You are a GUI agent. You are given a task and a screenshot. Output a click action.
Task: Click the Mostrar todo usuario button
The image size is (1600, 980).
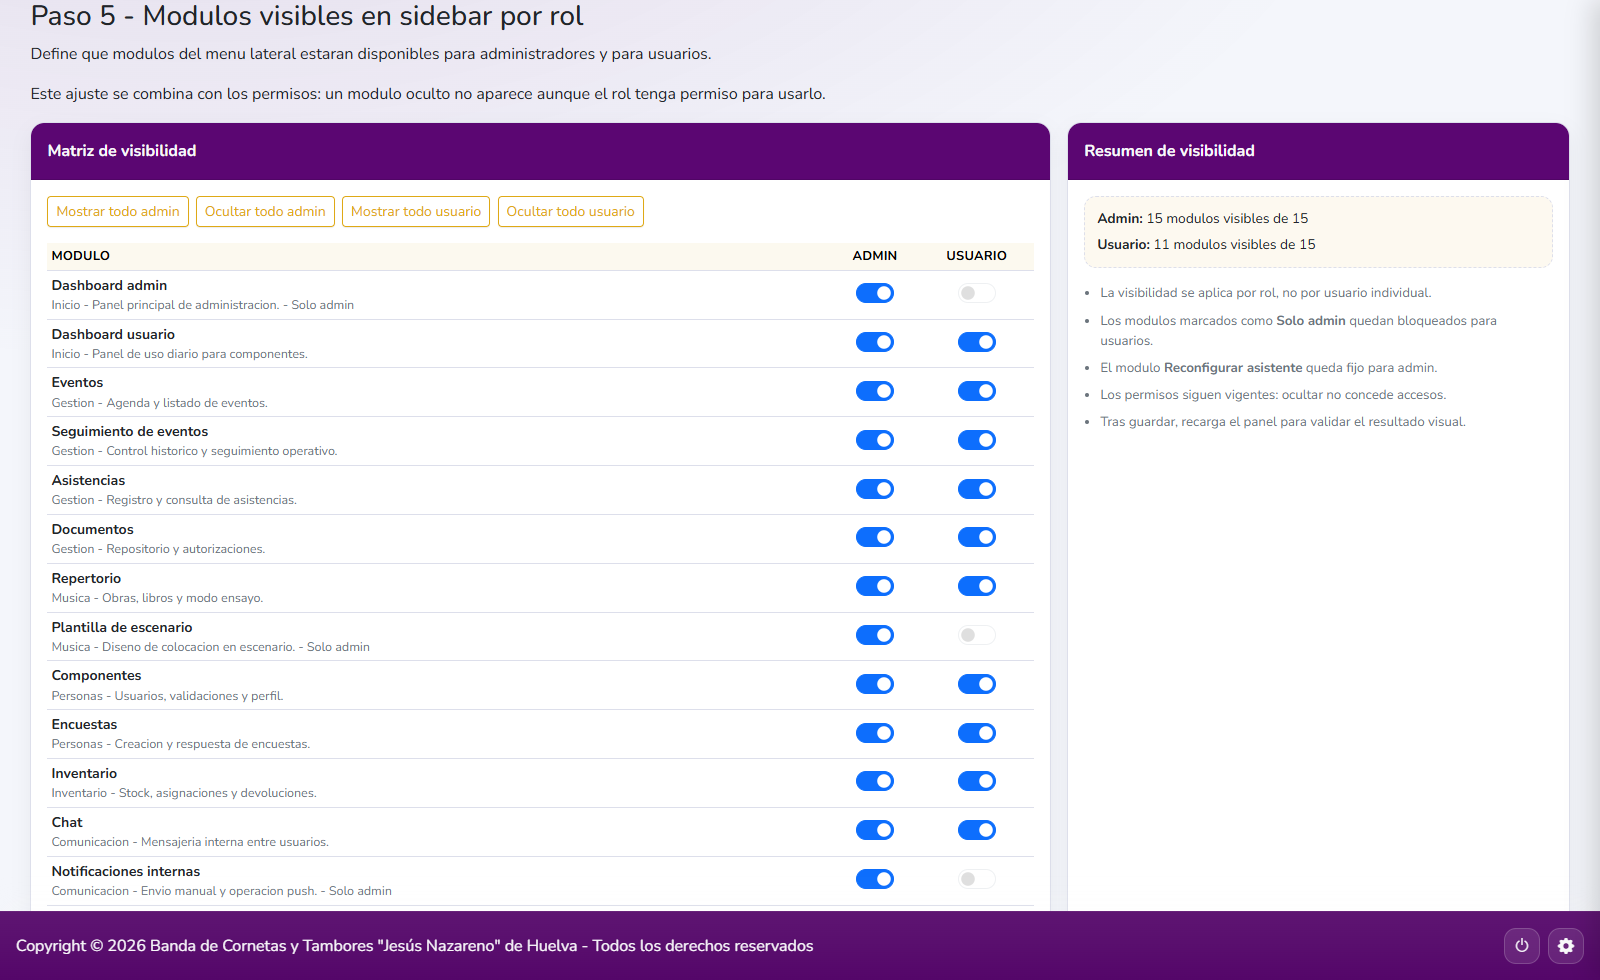(415, 211)
